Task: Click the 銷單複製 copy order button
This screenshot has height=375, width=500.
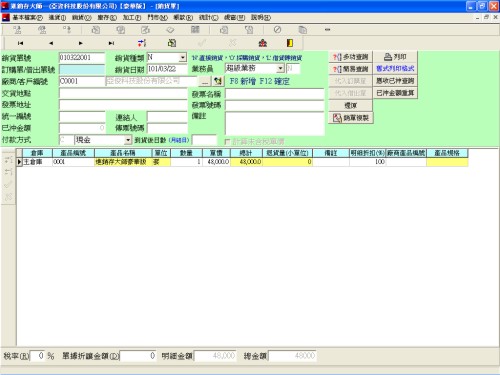Action: (x=351, y=118)
